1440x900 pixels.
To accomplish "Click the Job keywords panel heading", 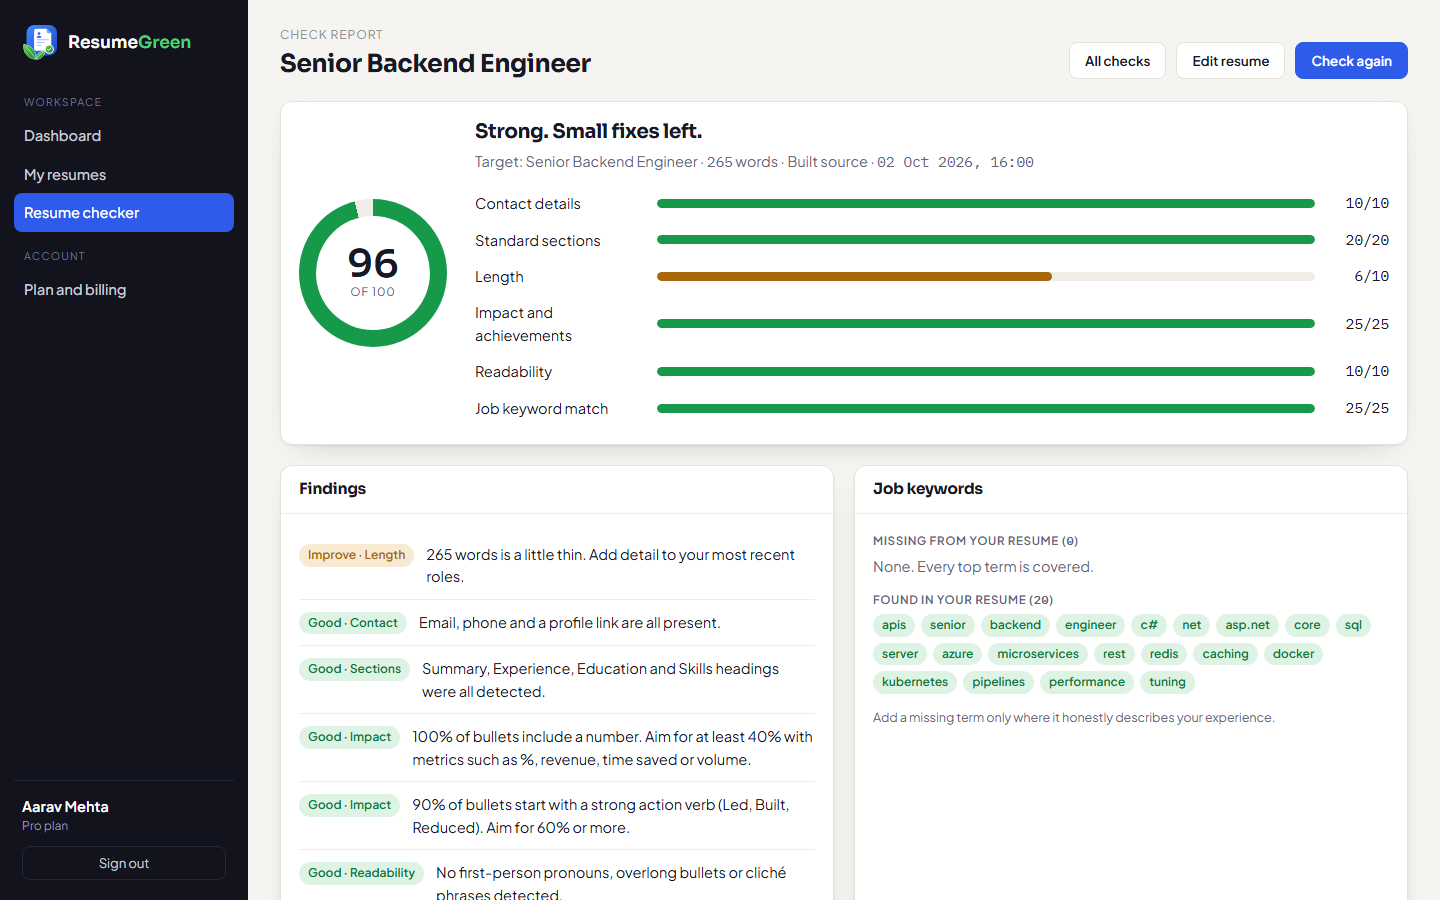I will tap(927, 489).
